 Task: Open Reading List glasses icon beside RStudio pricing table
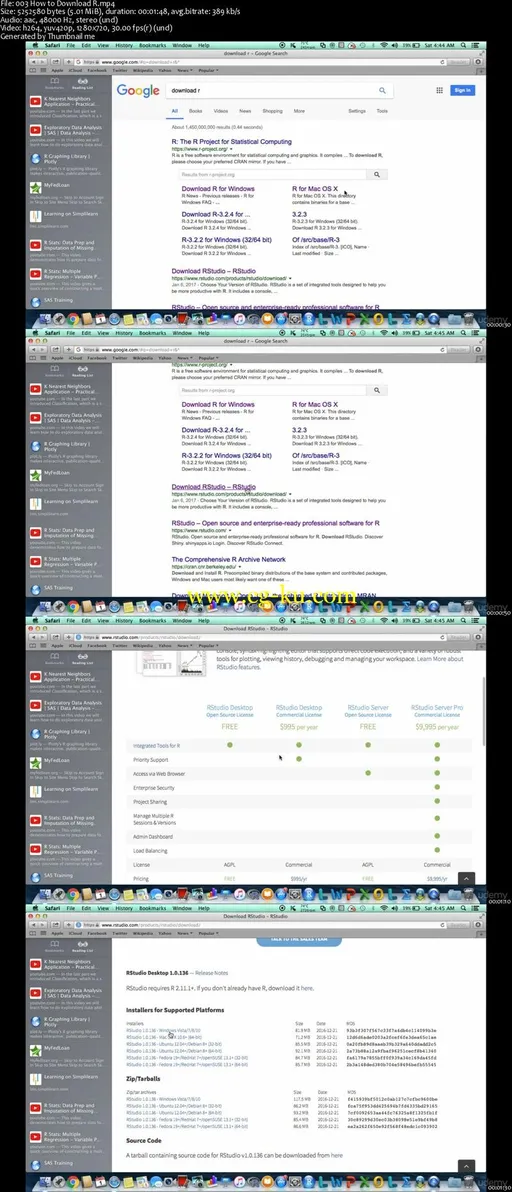click(x=82, y=655)
